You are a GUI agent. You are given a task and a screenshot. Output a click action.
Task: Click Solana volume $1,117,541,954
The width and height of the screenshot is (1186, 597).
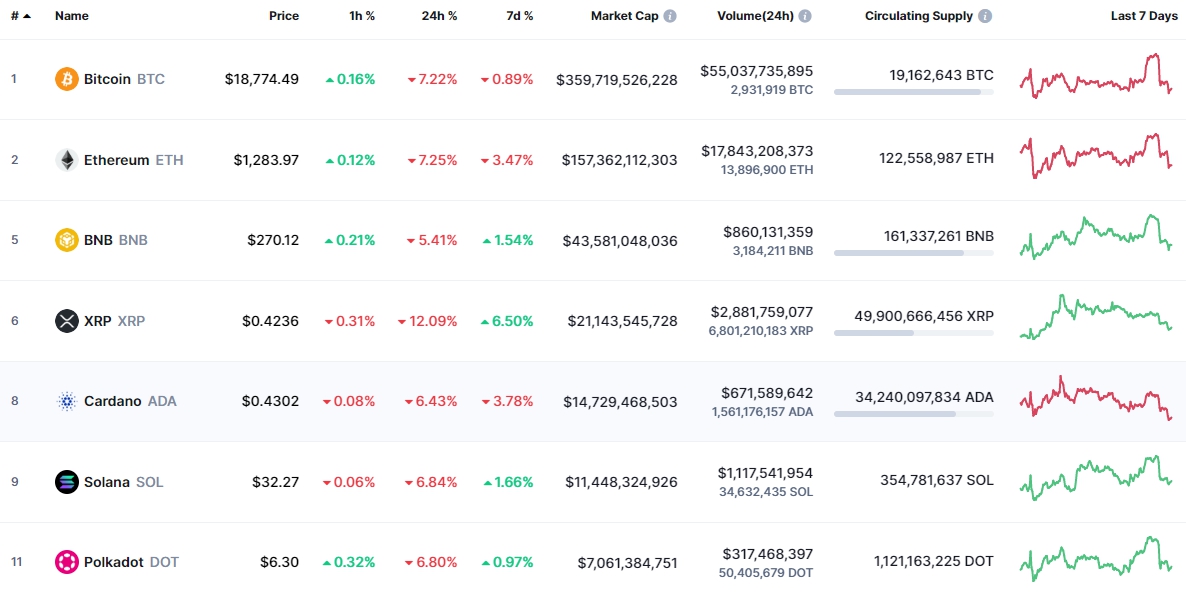tap(765, 474)
